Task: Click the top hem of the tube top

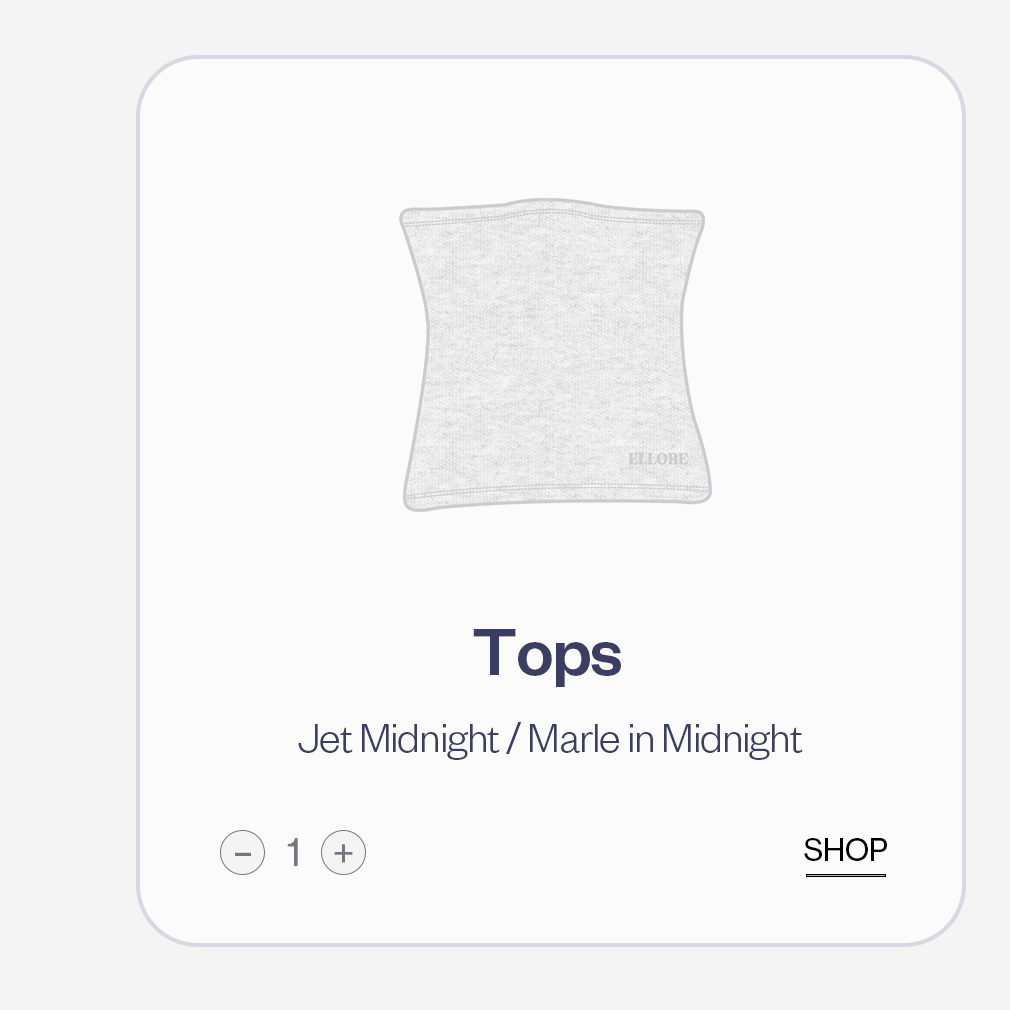Action: (552, 212)
